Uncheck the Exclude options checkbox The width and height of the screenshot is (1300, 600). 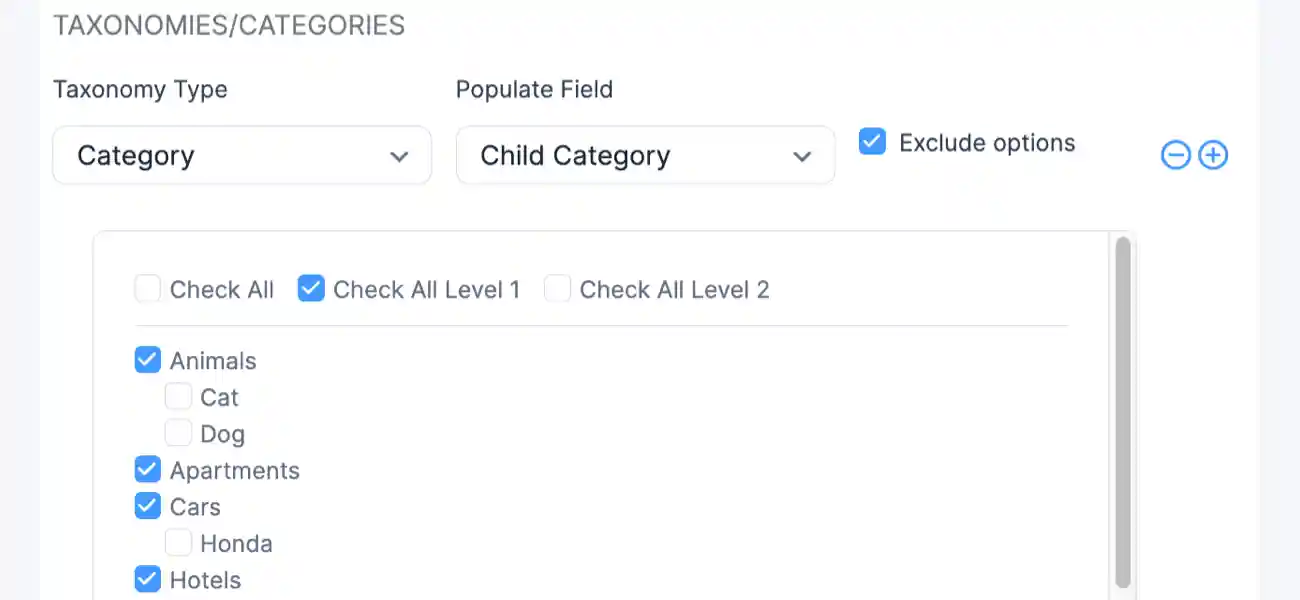point(871,142)
